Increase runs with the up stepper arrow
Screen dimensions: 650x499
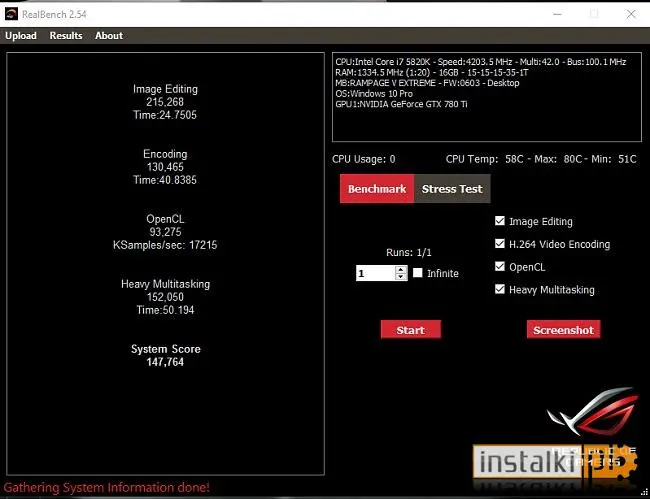point(401,270)
